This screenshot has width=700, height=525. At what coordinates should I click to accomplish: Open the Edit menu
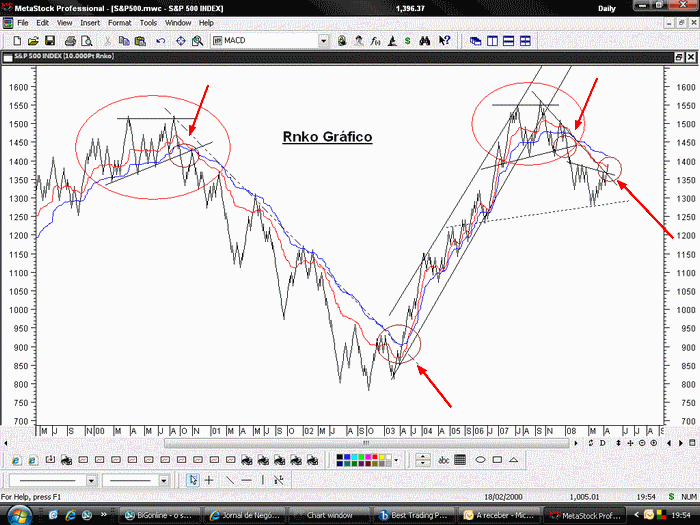[42, 23]
